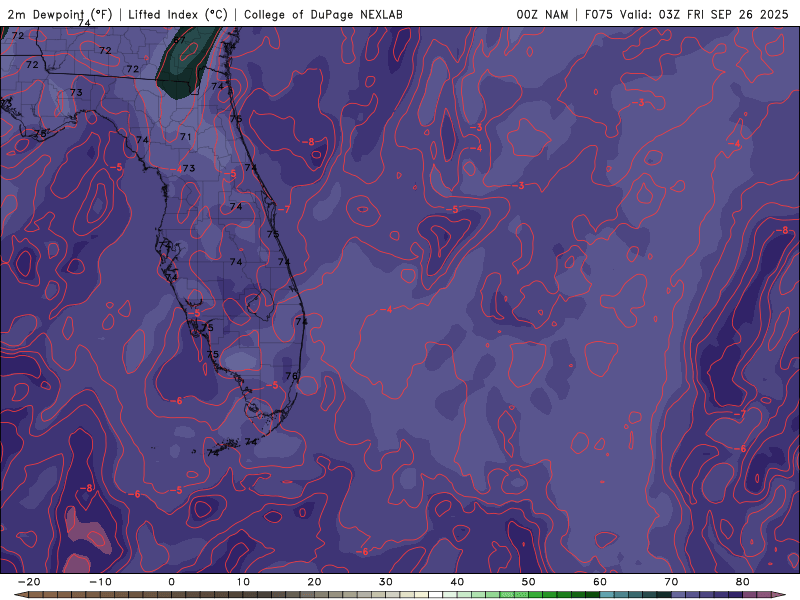The image size is (800, 600).
Task: Click the '0' tick label on the legend
Action: click(x=171, y=581)
